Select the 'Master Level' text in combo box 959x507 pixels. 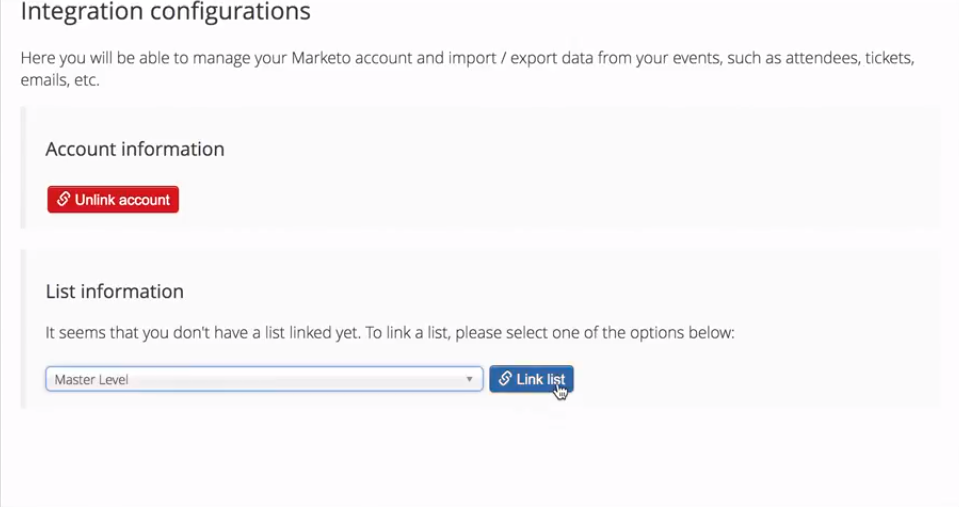[92, 380]
